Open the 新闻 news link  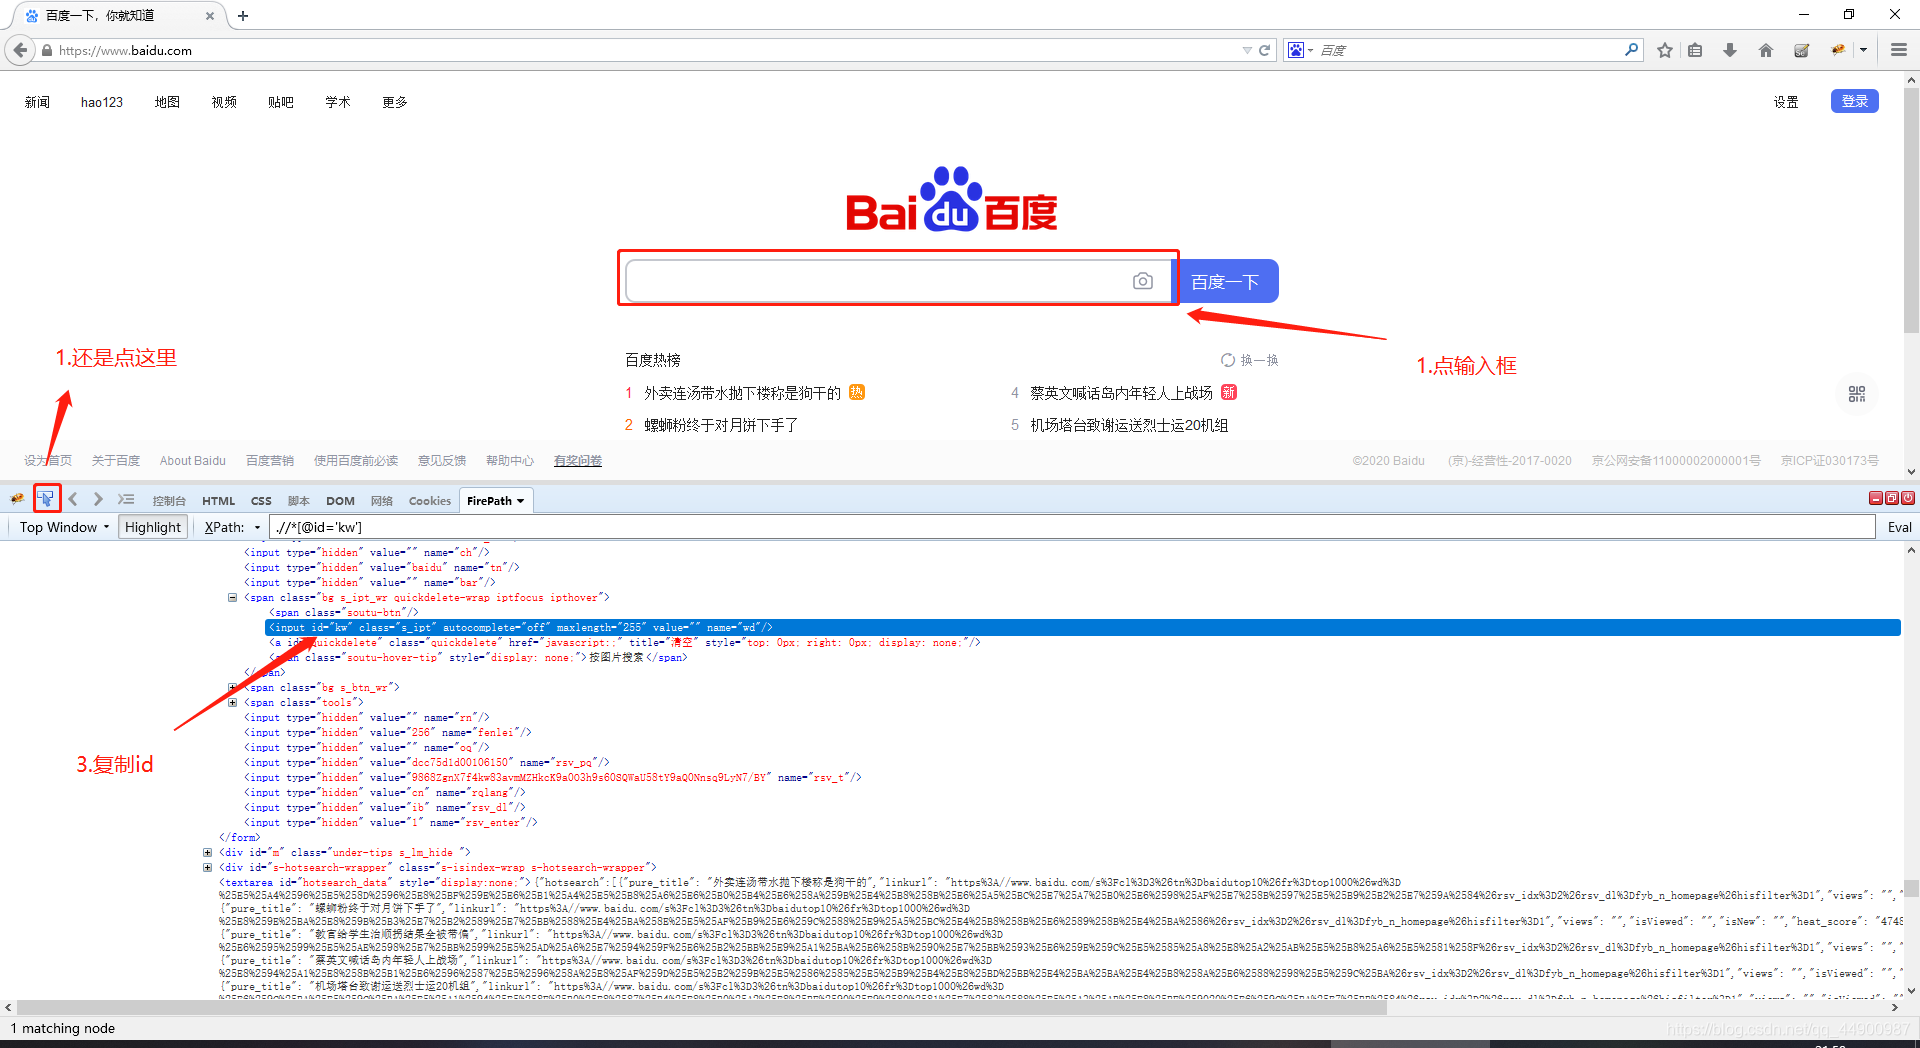37,102
